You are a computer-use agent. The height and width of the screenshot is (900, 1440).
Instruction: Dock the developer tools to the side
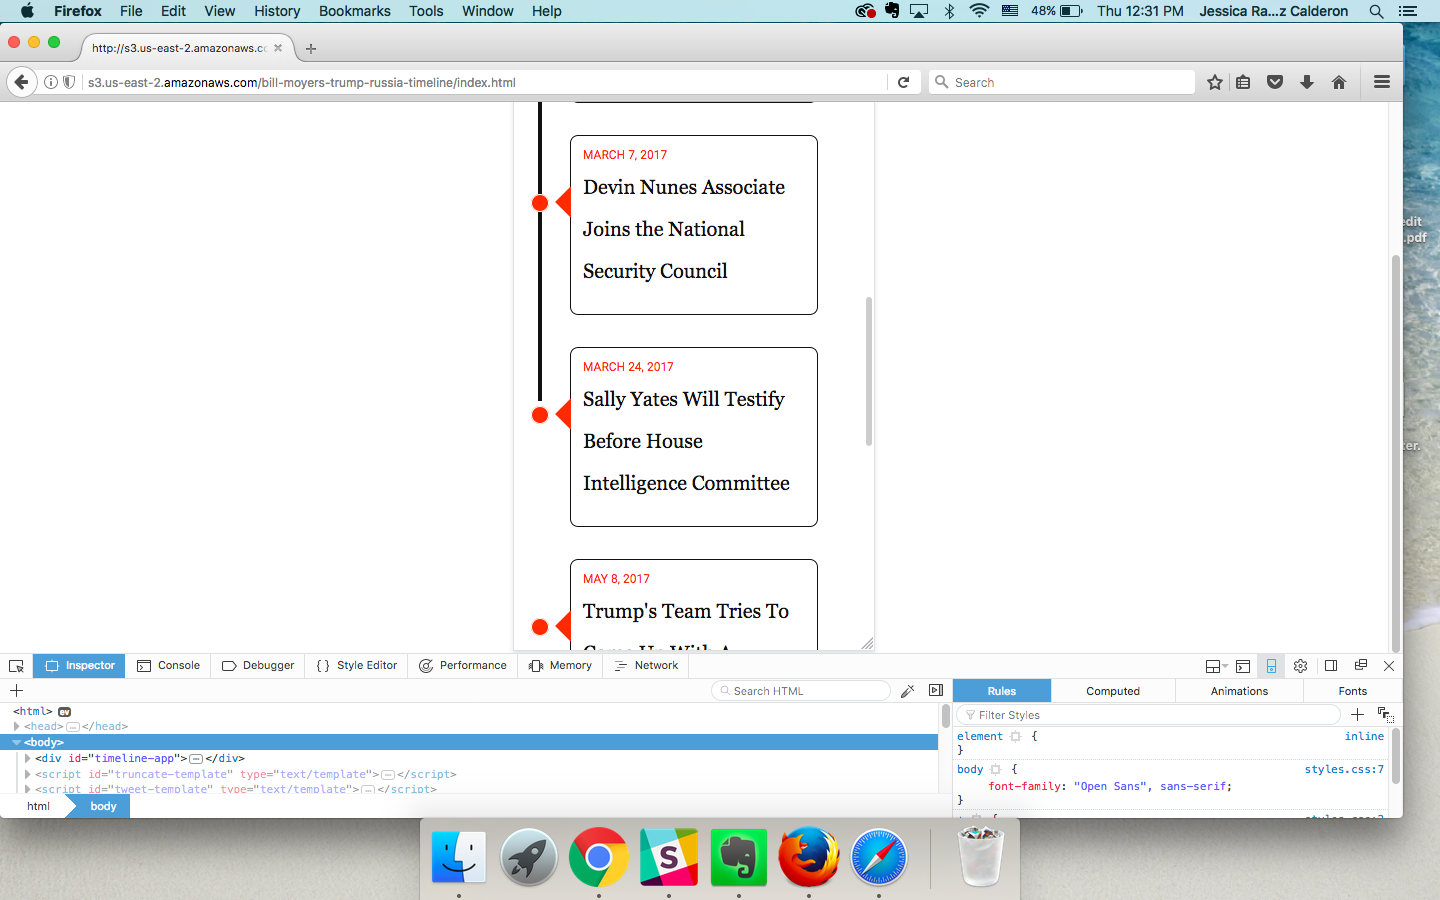[1331, 666]
